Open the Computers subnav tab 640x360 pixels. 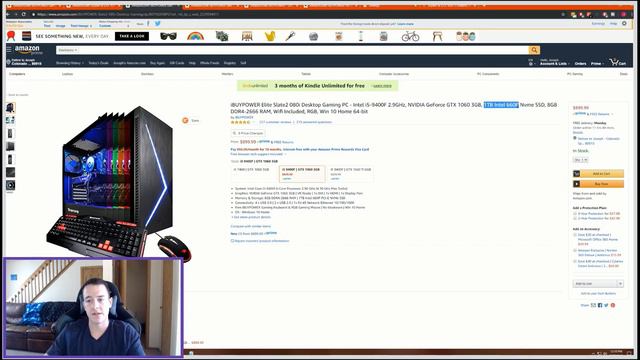tap(17, 74)
